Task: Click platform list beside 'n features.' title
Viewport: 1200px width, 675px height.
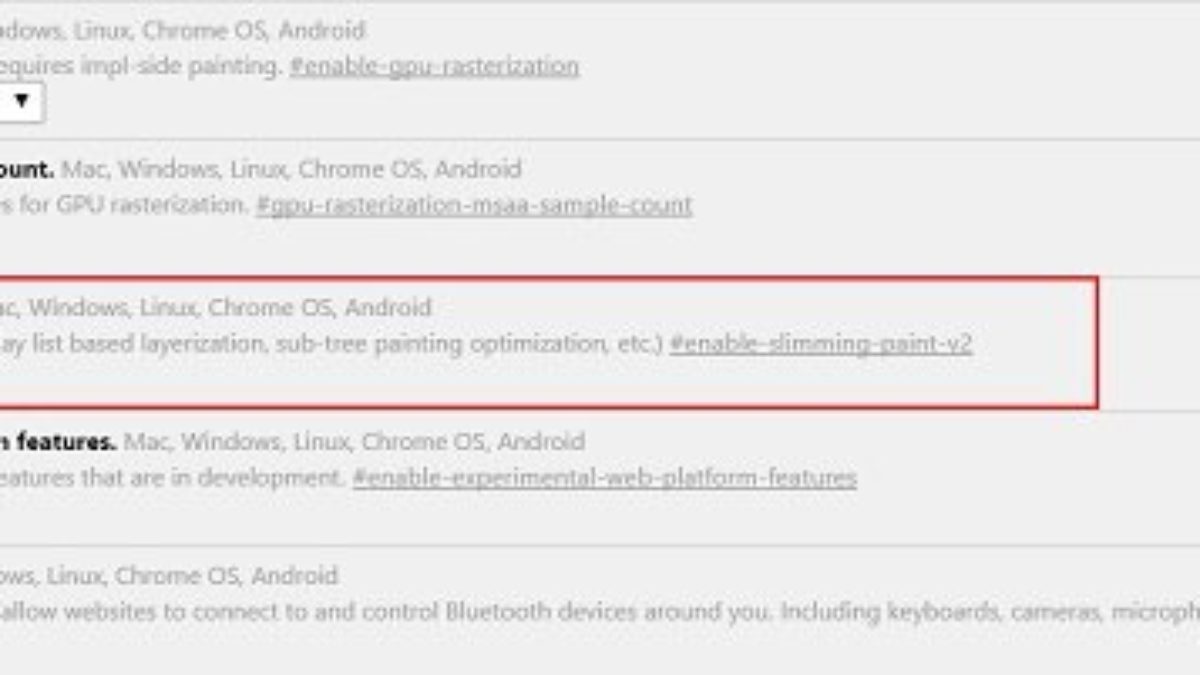Action: pyautogui.click(x=354, y=441)
